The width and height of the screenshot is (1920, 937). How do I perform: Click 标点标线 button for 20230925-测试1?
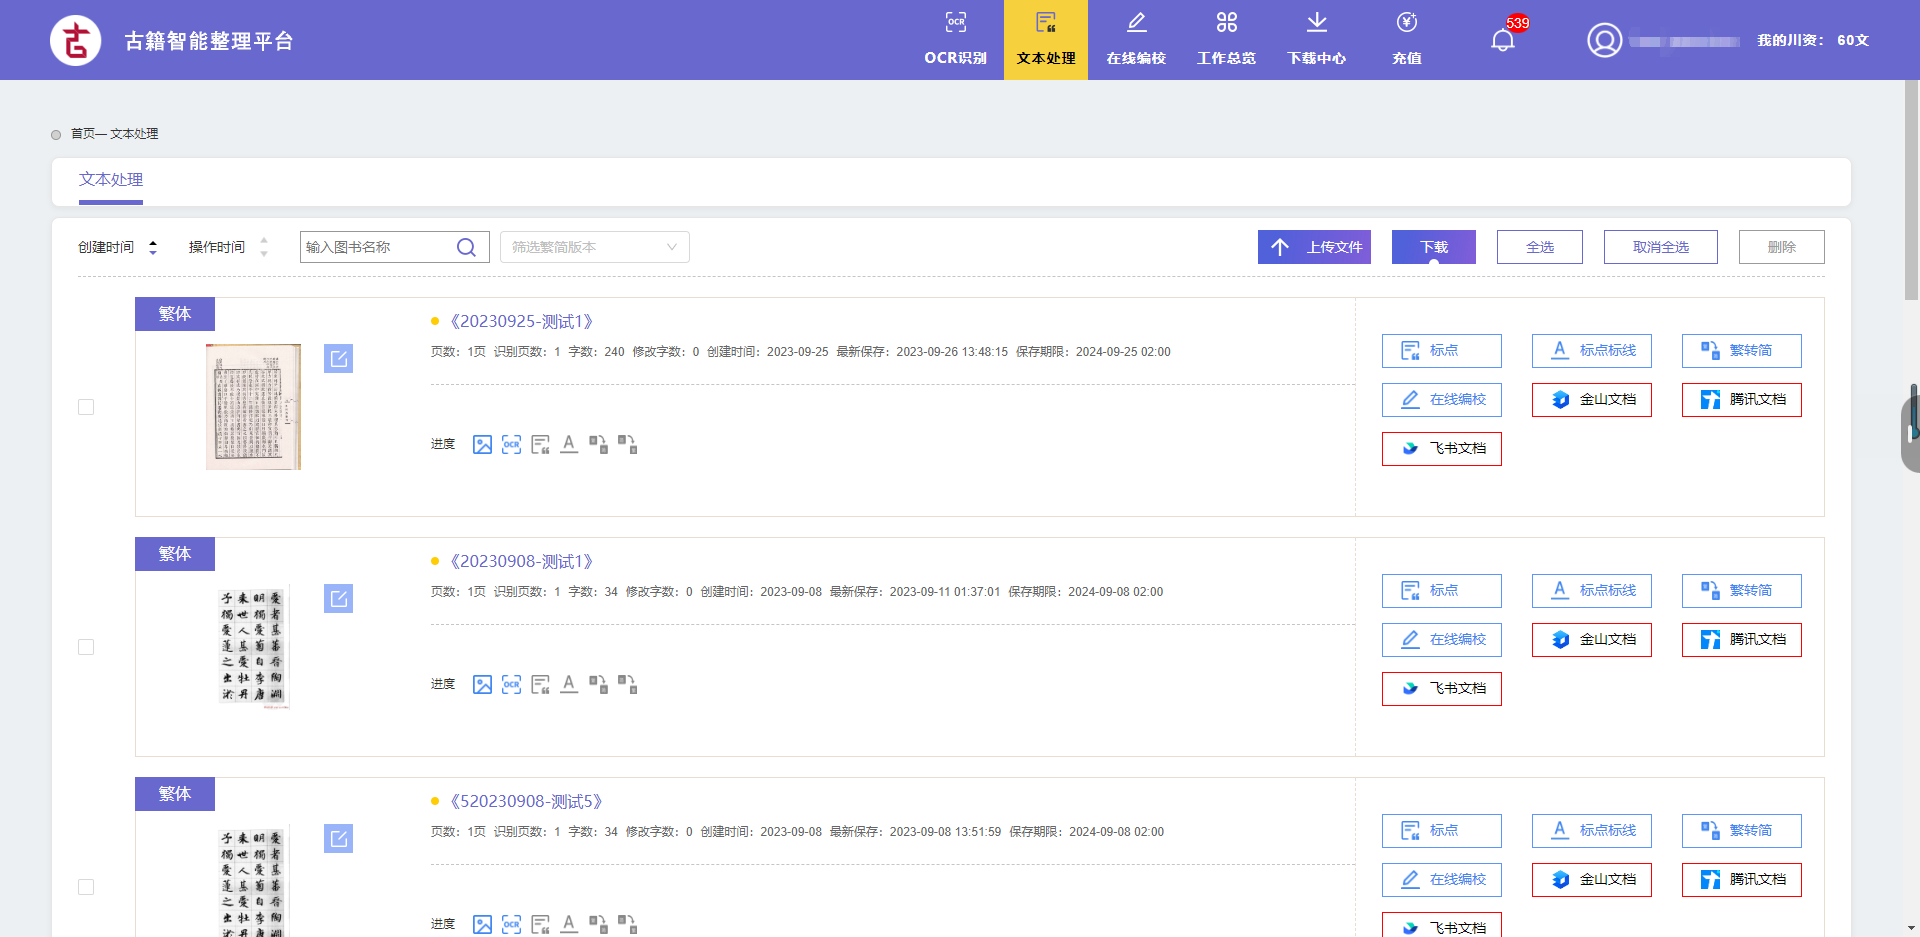1591,351
